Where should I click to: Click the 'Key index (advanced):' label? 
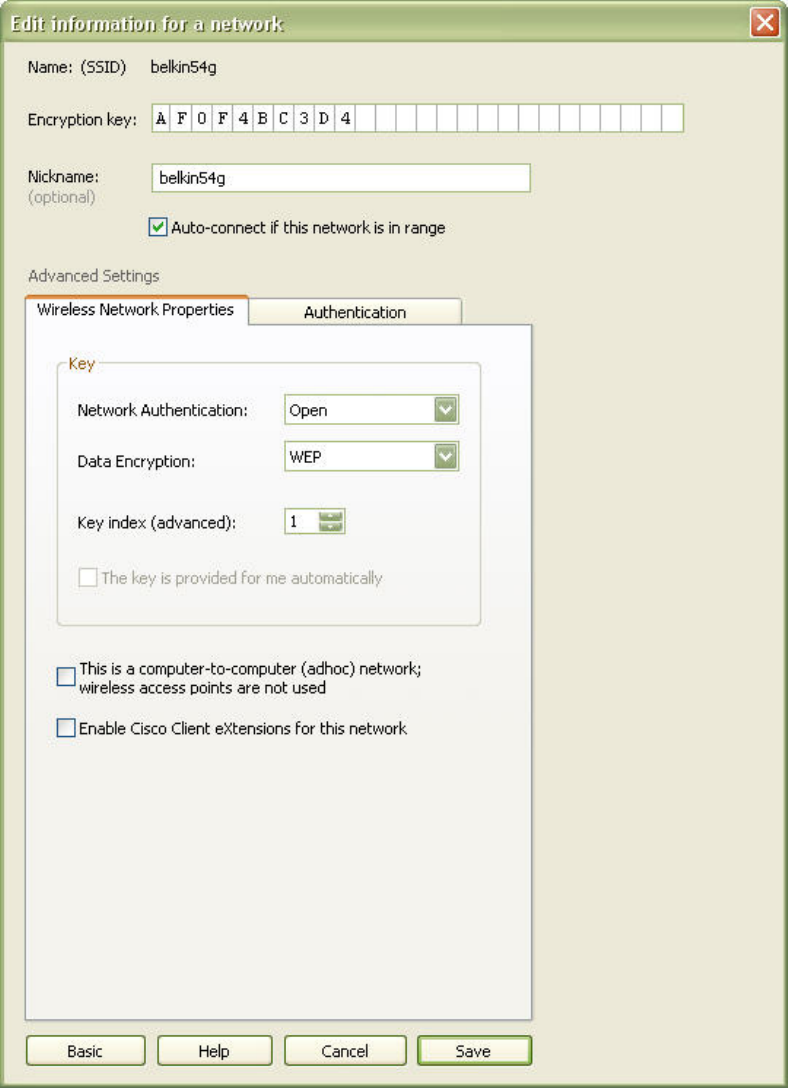[157, 522]
